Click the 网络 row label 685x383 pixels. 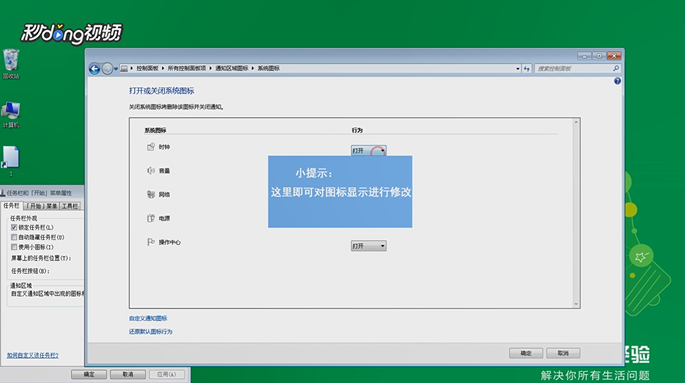tap(164, 194)
